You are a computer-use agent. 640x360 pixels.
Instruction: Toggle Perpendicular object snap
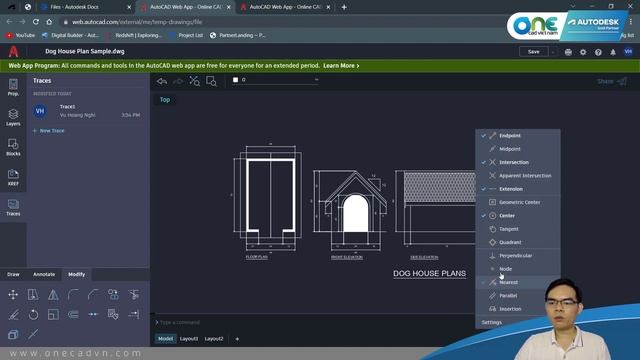[x=518, y=256]
